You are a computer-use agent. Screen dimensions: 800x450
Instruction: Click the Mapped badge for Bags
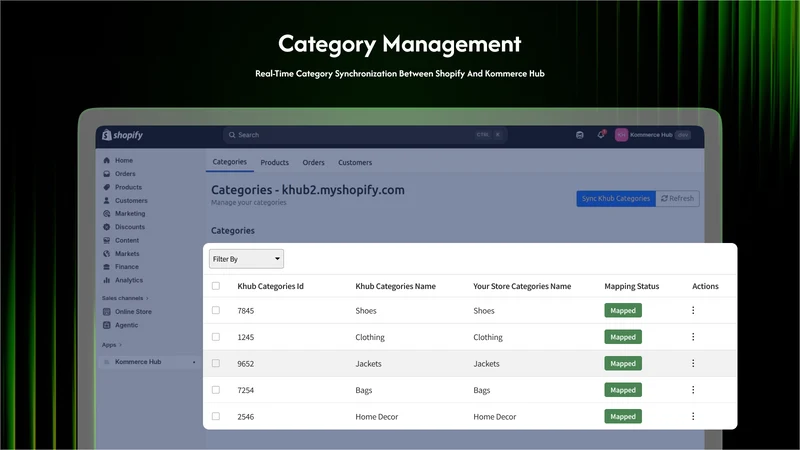point(623,390)
